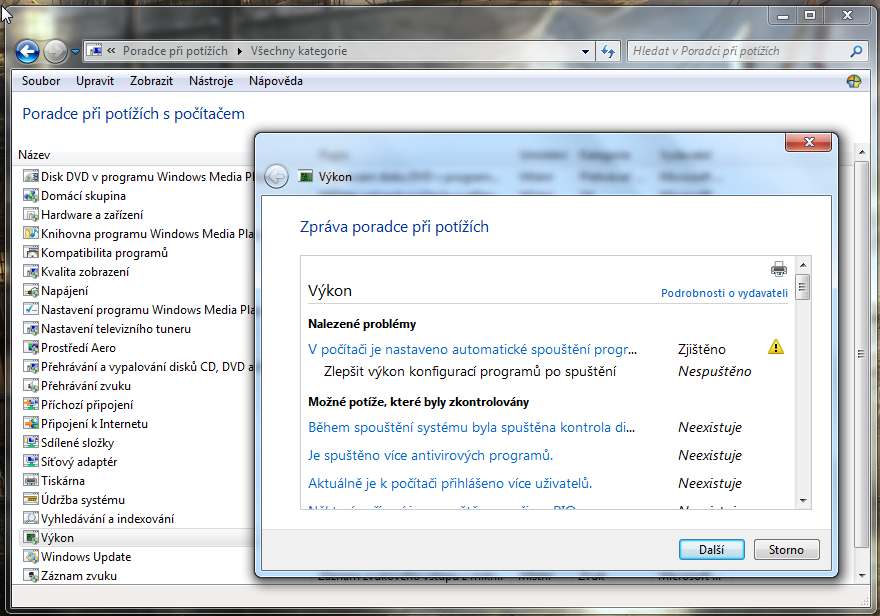Click the report scrollbar thumb
Image resolution: width=880 pixels, height=616 pixels.
[803, 287]
